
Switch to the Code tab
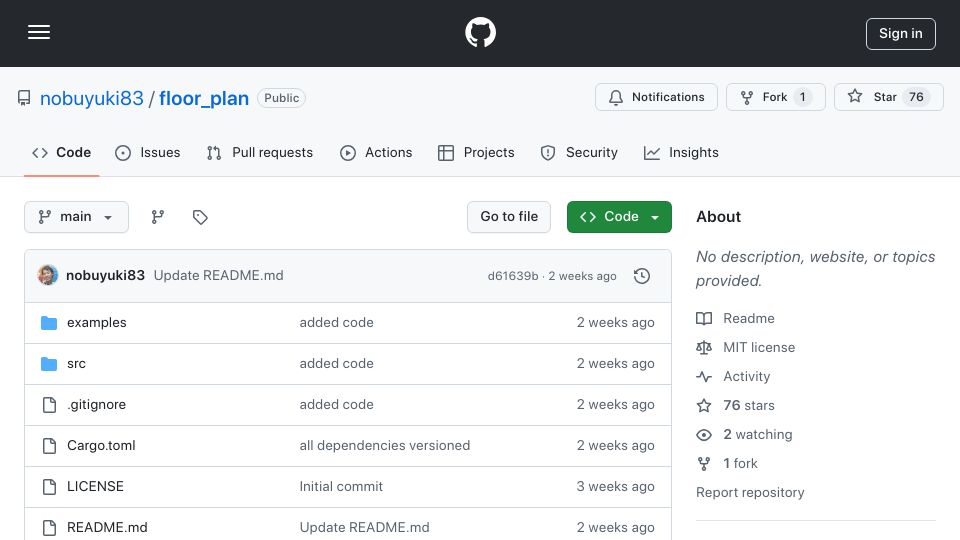pyautogui.click(x=61, y=152)
